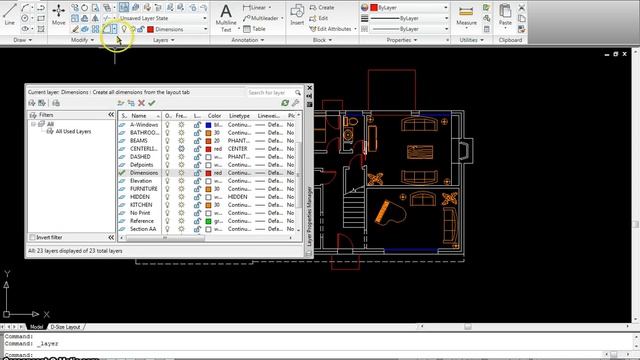Open the ByLayer color dropdown
This screenshot has height=360, width=640.
pyautogui.click(x=409, y=7)
